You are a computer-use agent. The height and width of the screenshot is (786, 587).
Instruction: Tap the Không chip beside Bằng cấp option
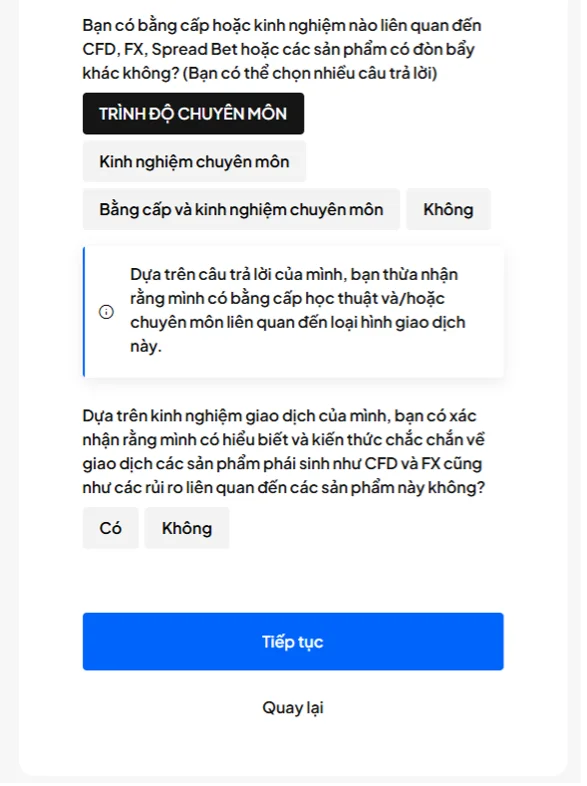pos(448,209)
